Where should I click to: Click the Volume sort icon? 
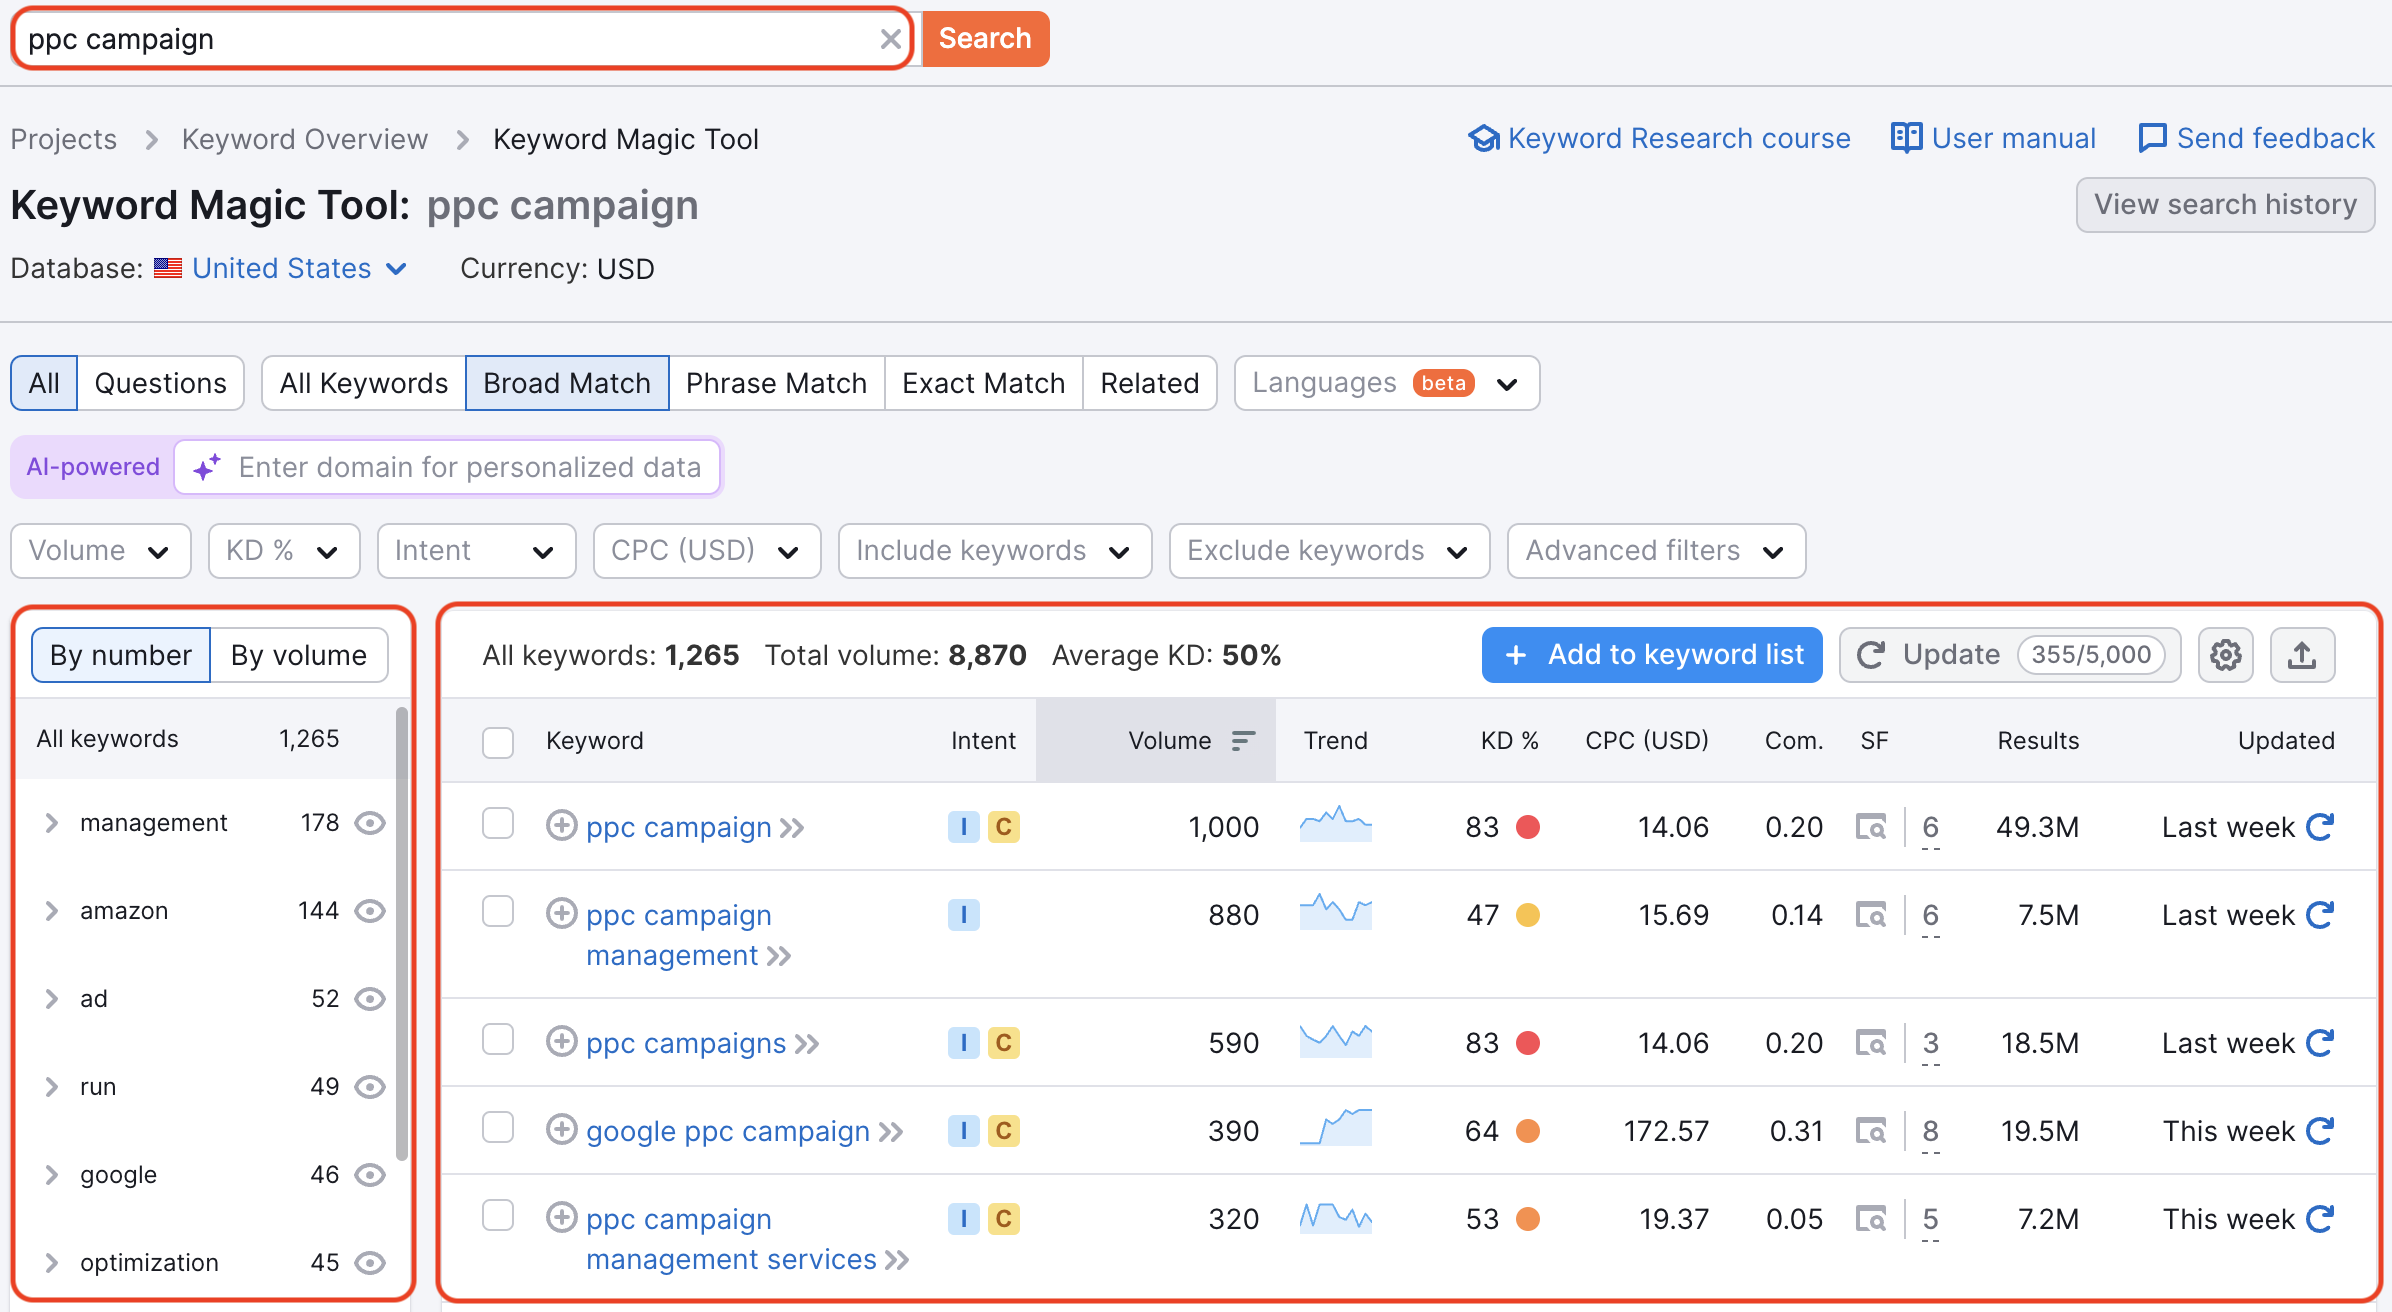[1243, 741]
